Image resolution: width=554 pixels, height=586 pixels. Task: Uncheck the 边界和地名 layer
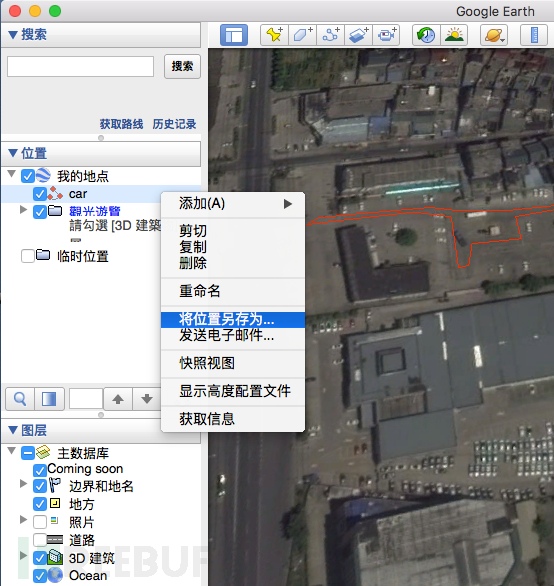coord(40,486)
